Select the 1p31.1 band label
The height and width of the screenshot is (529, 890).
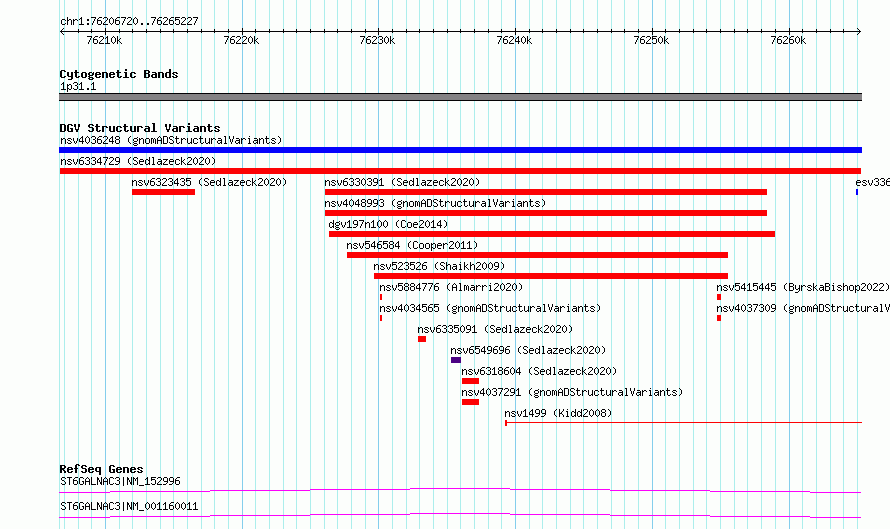point(78,86)
